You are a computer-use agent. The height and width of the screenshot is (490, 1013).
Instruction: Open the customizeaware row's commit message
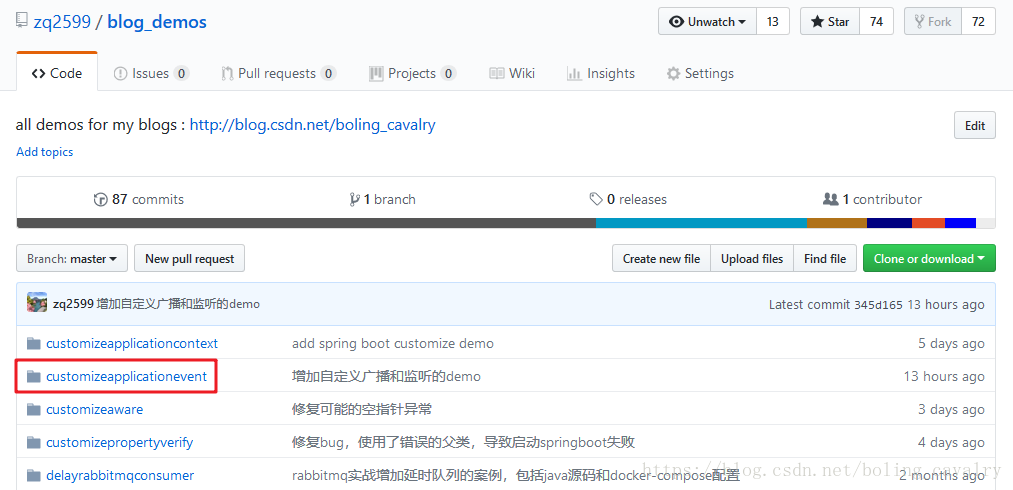[x=362, y=409]
